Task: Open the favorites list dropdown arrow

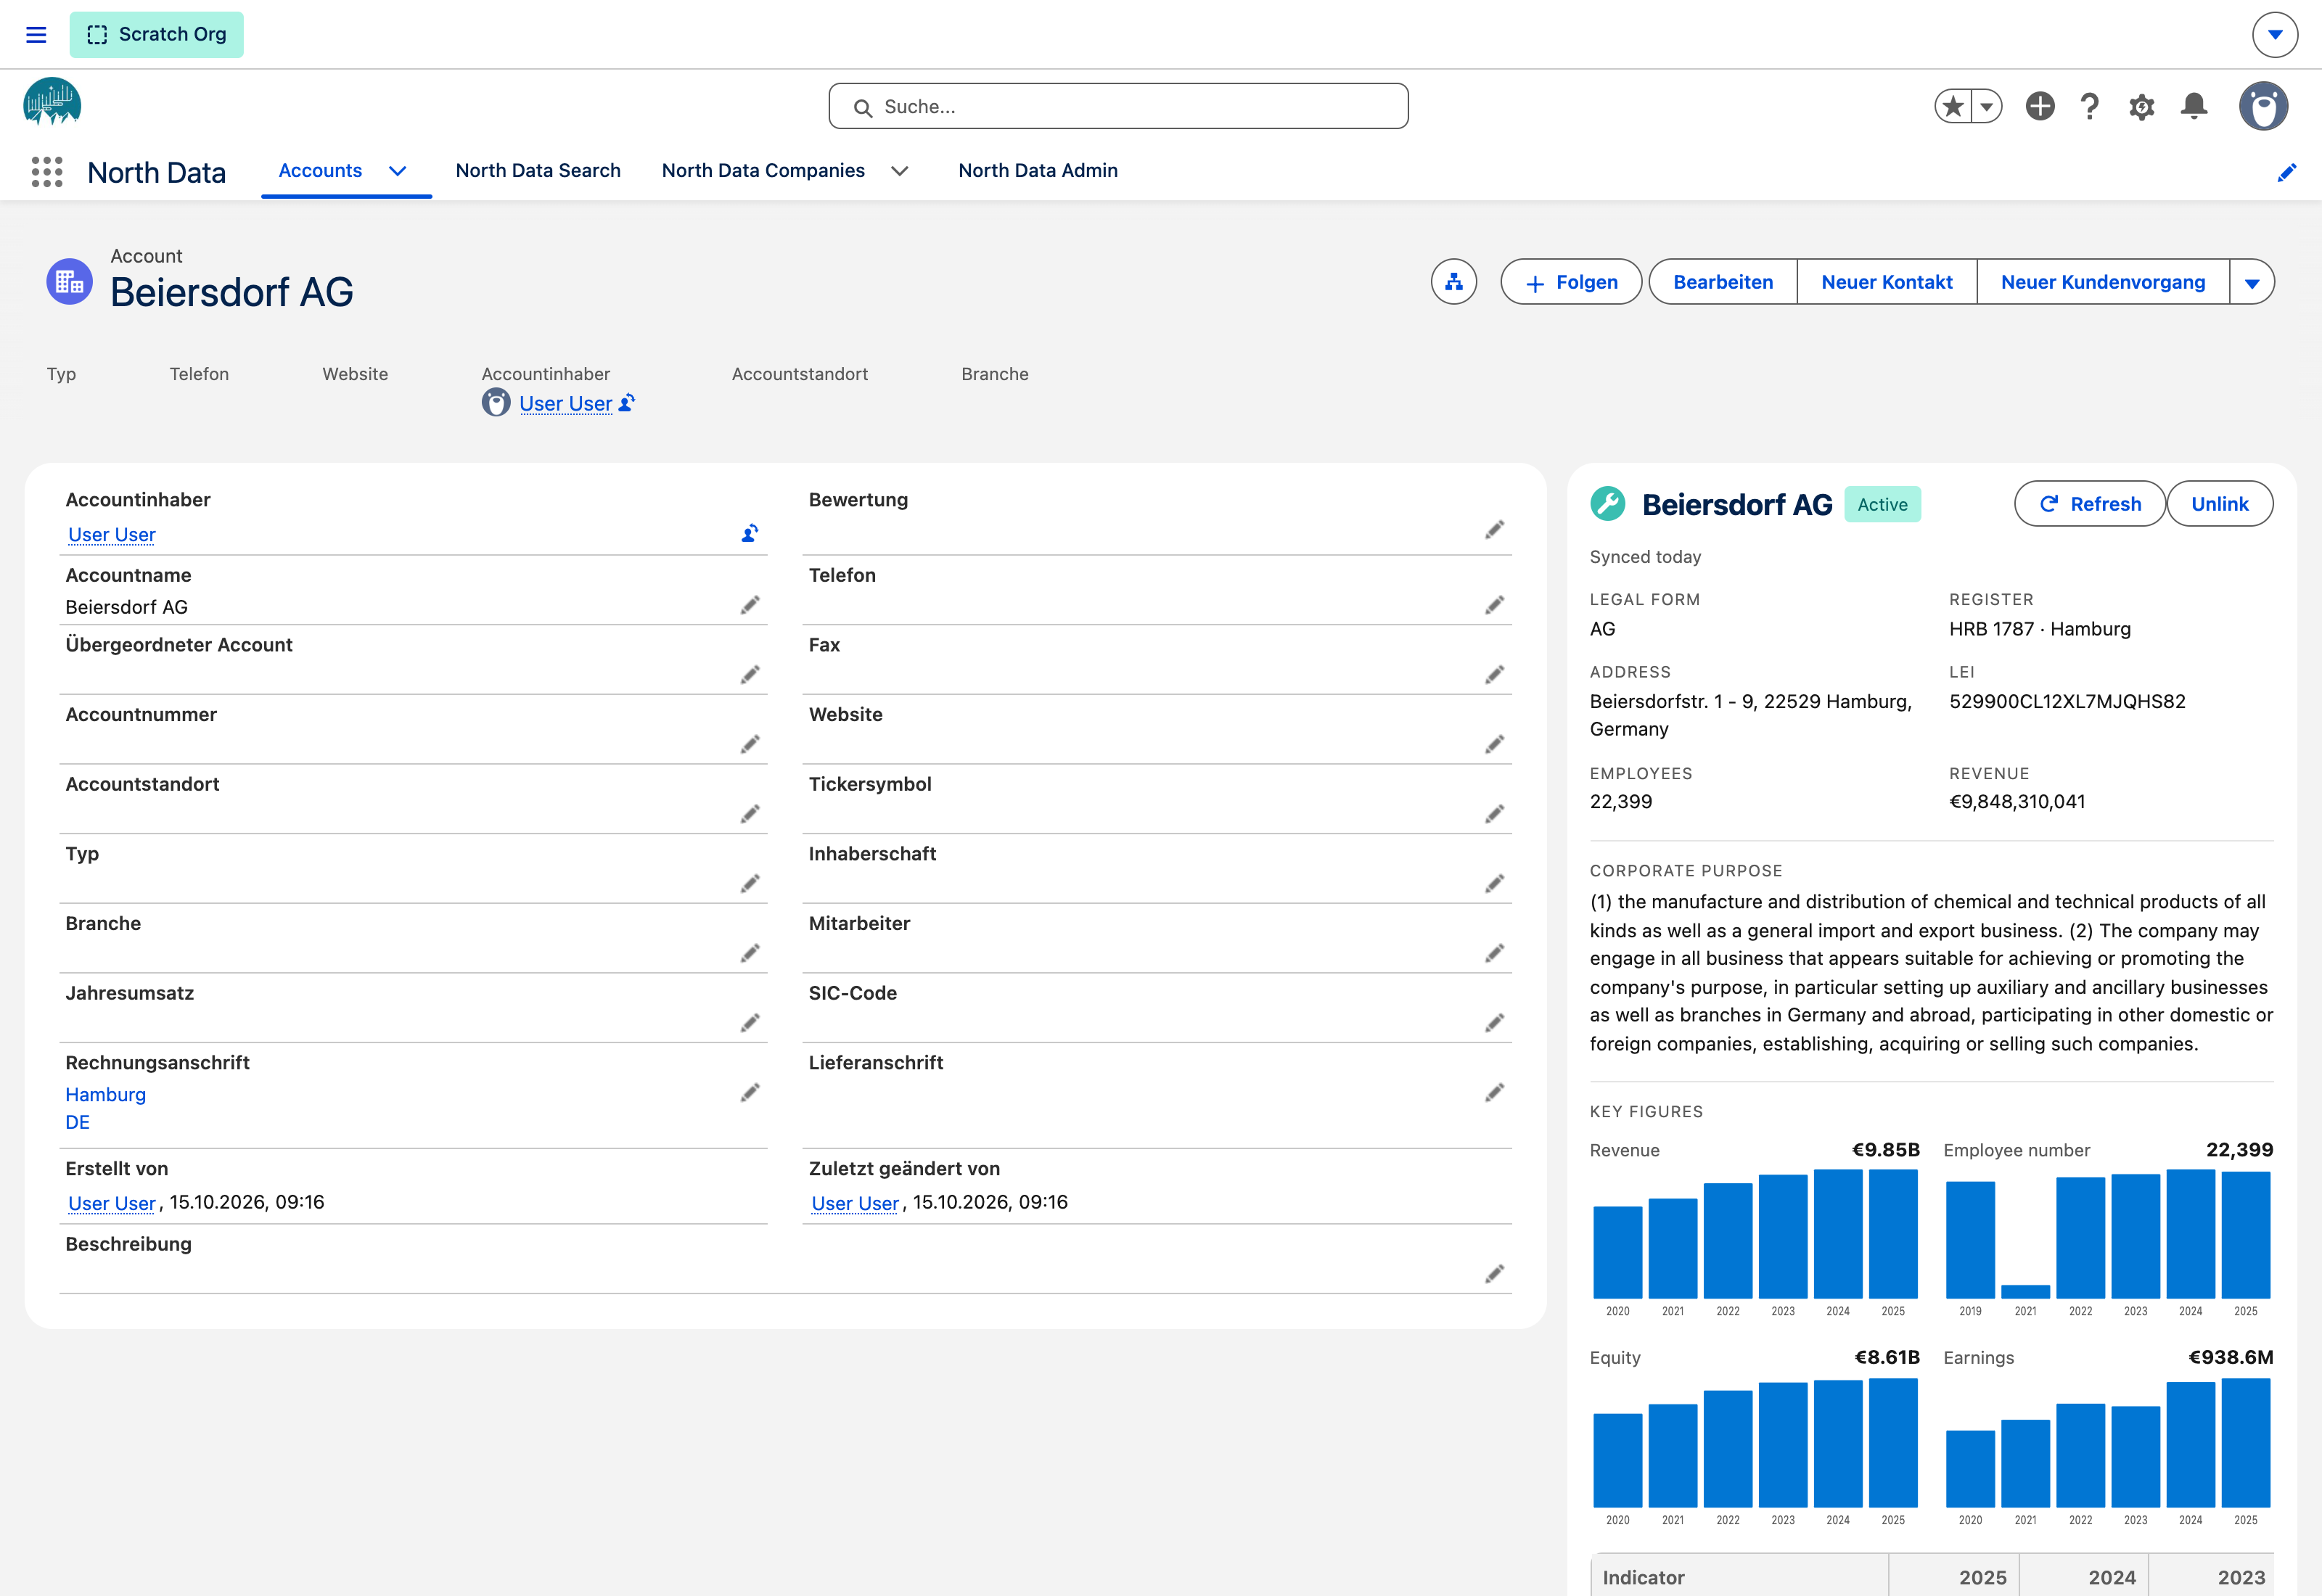Action: pos(1987,106)
